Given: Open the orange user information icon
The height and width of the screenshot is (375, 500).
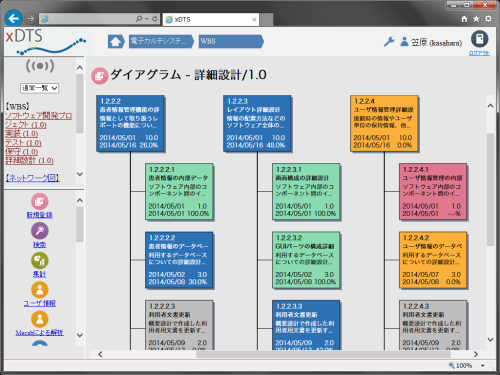Looking at the screenshot, I should 40,290.
